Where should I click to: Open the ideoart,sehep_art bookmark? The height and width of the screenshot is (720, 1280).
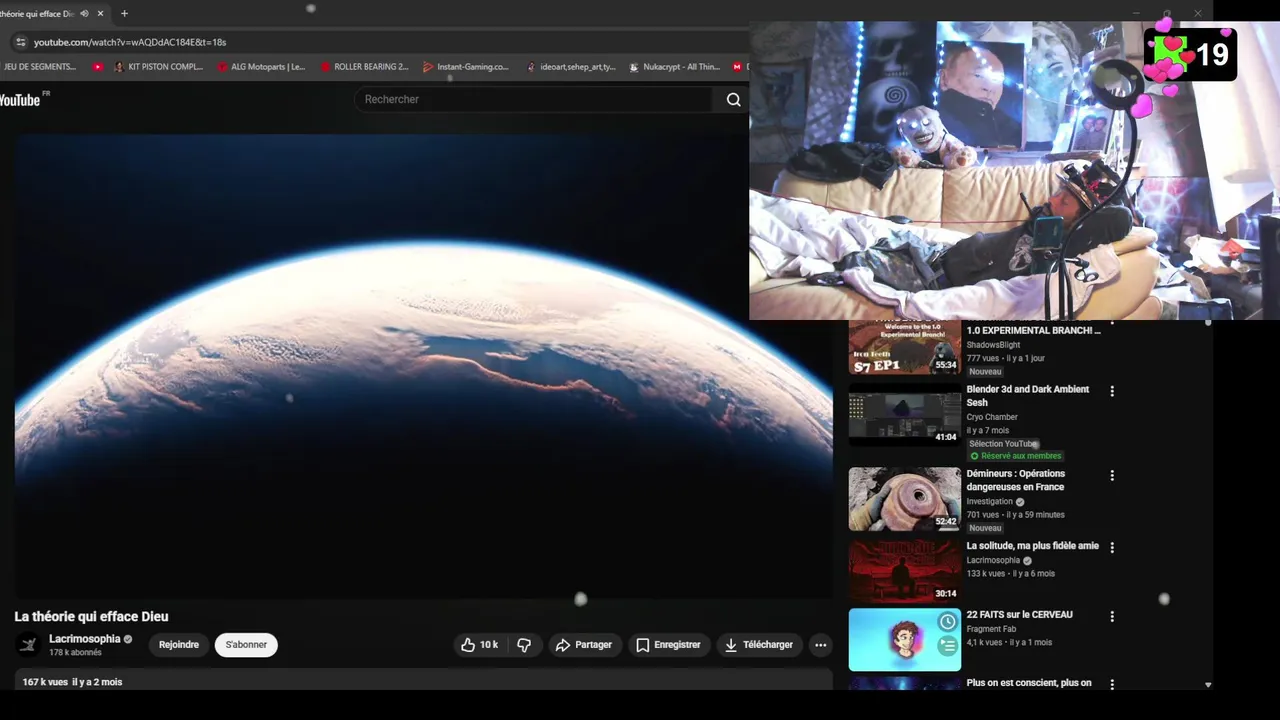(x=571, y=67)
